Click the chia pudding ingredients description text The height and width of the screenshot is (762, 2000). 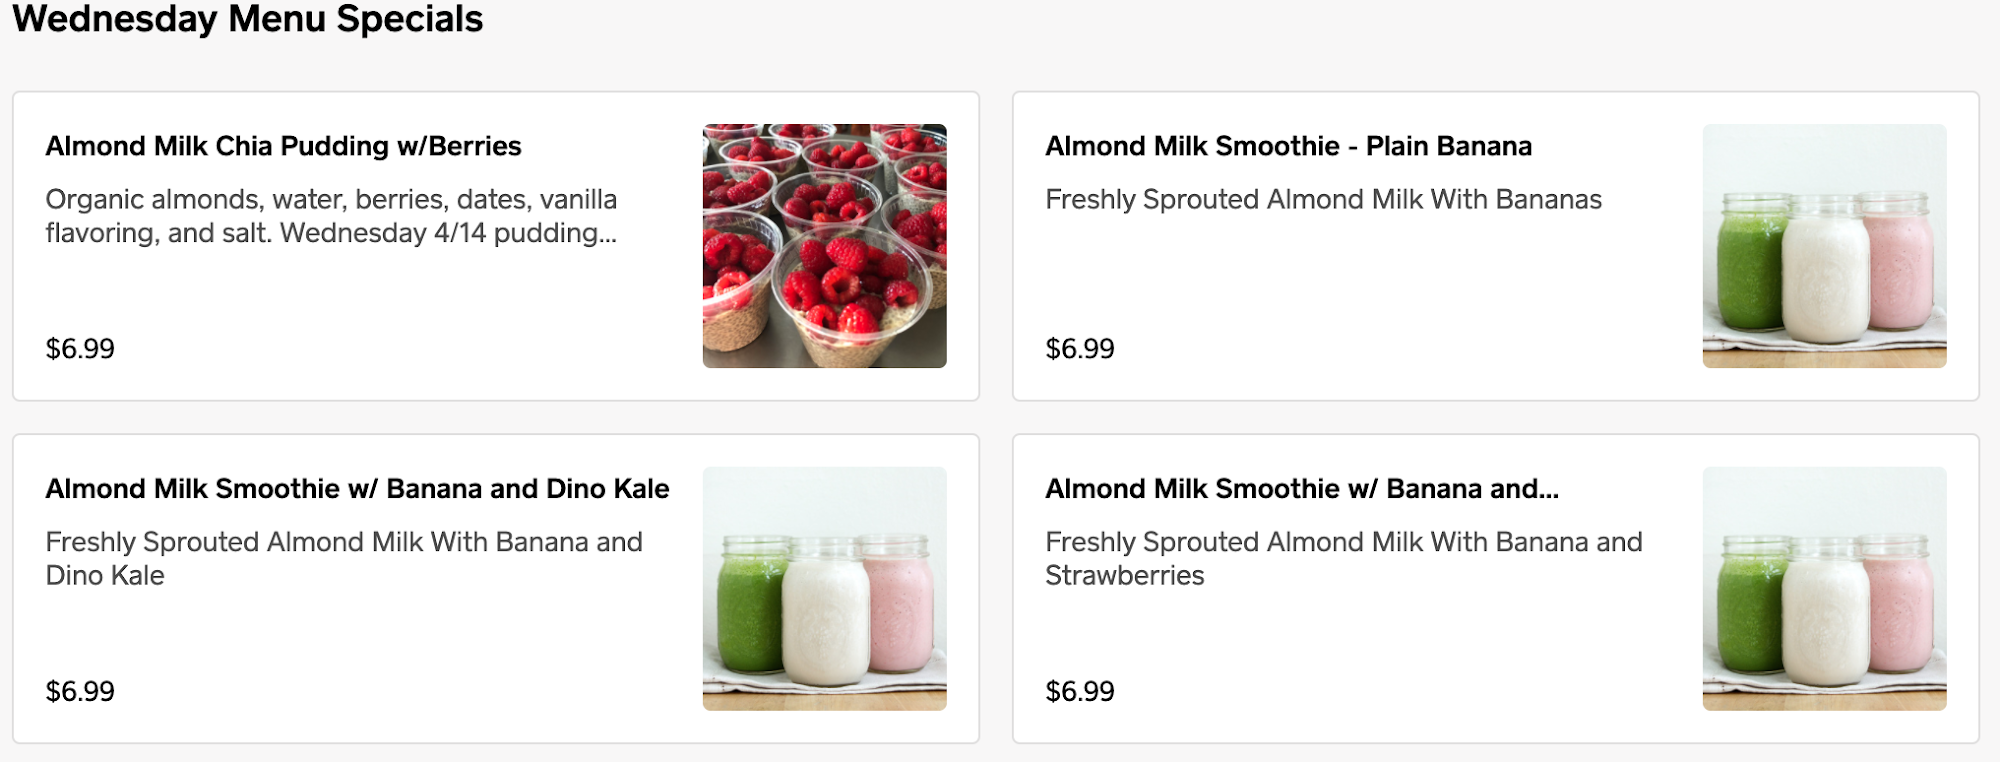pyautogui.click(x=331, y=216)
